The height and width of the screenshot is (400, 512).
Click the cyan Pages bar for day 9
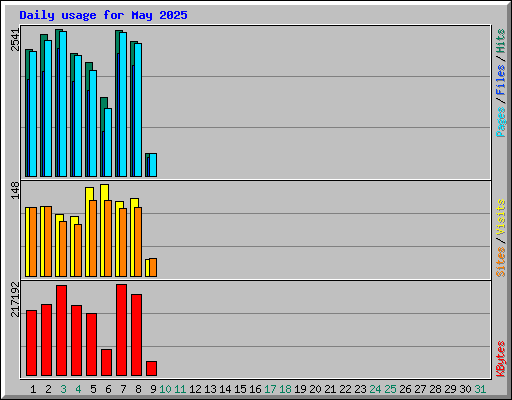pos(153,165)
